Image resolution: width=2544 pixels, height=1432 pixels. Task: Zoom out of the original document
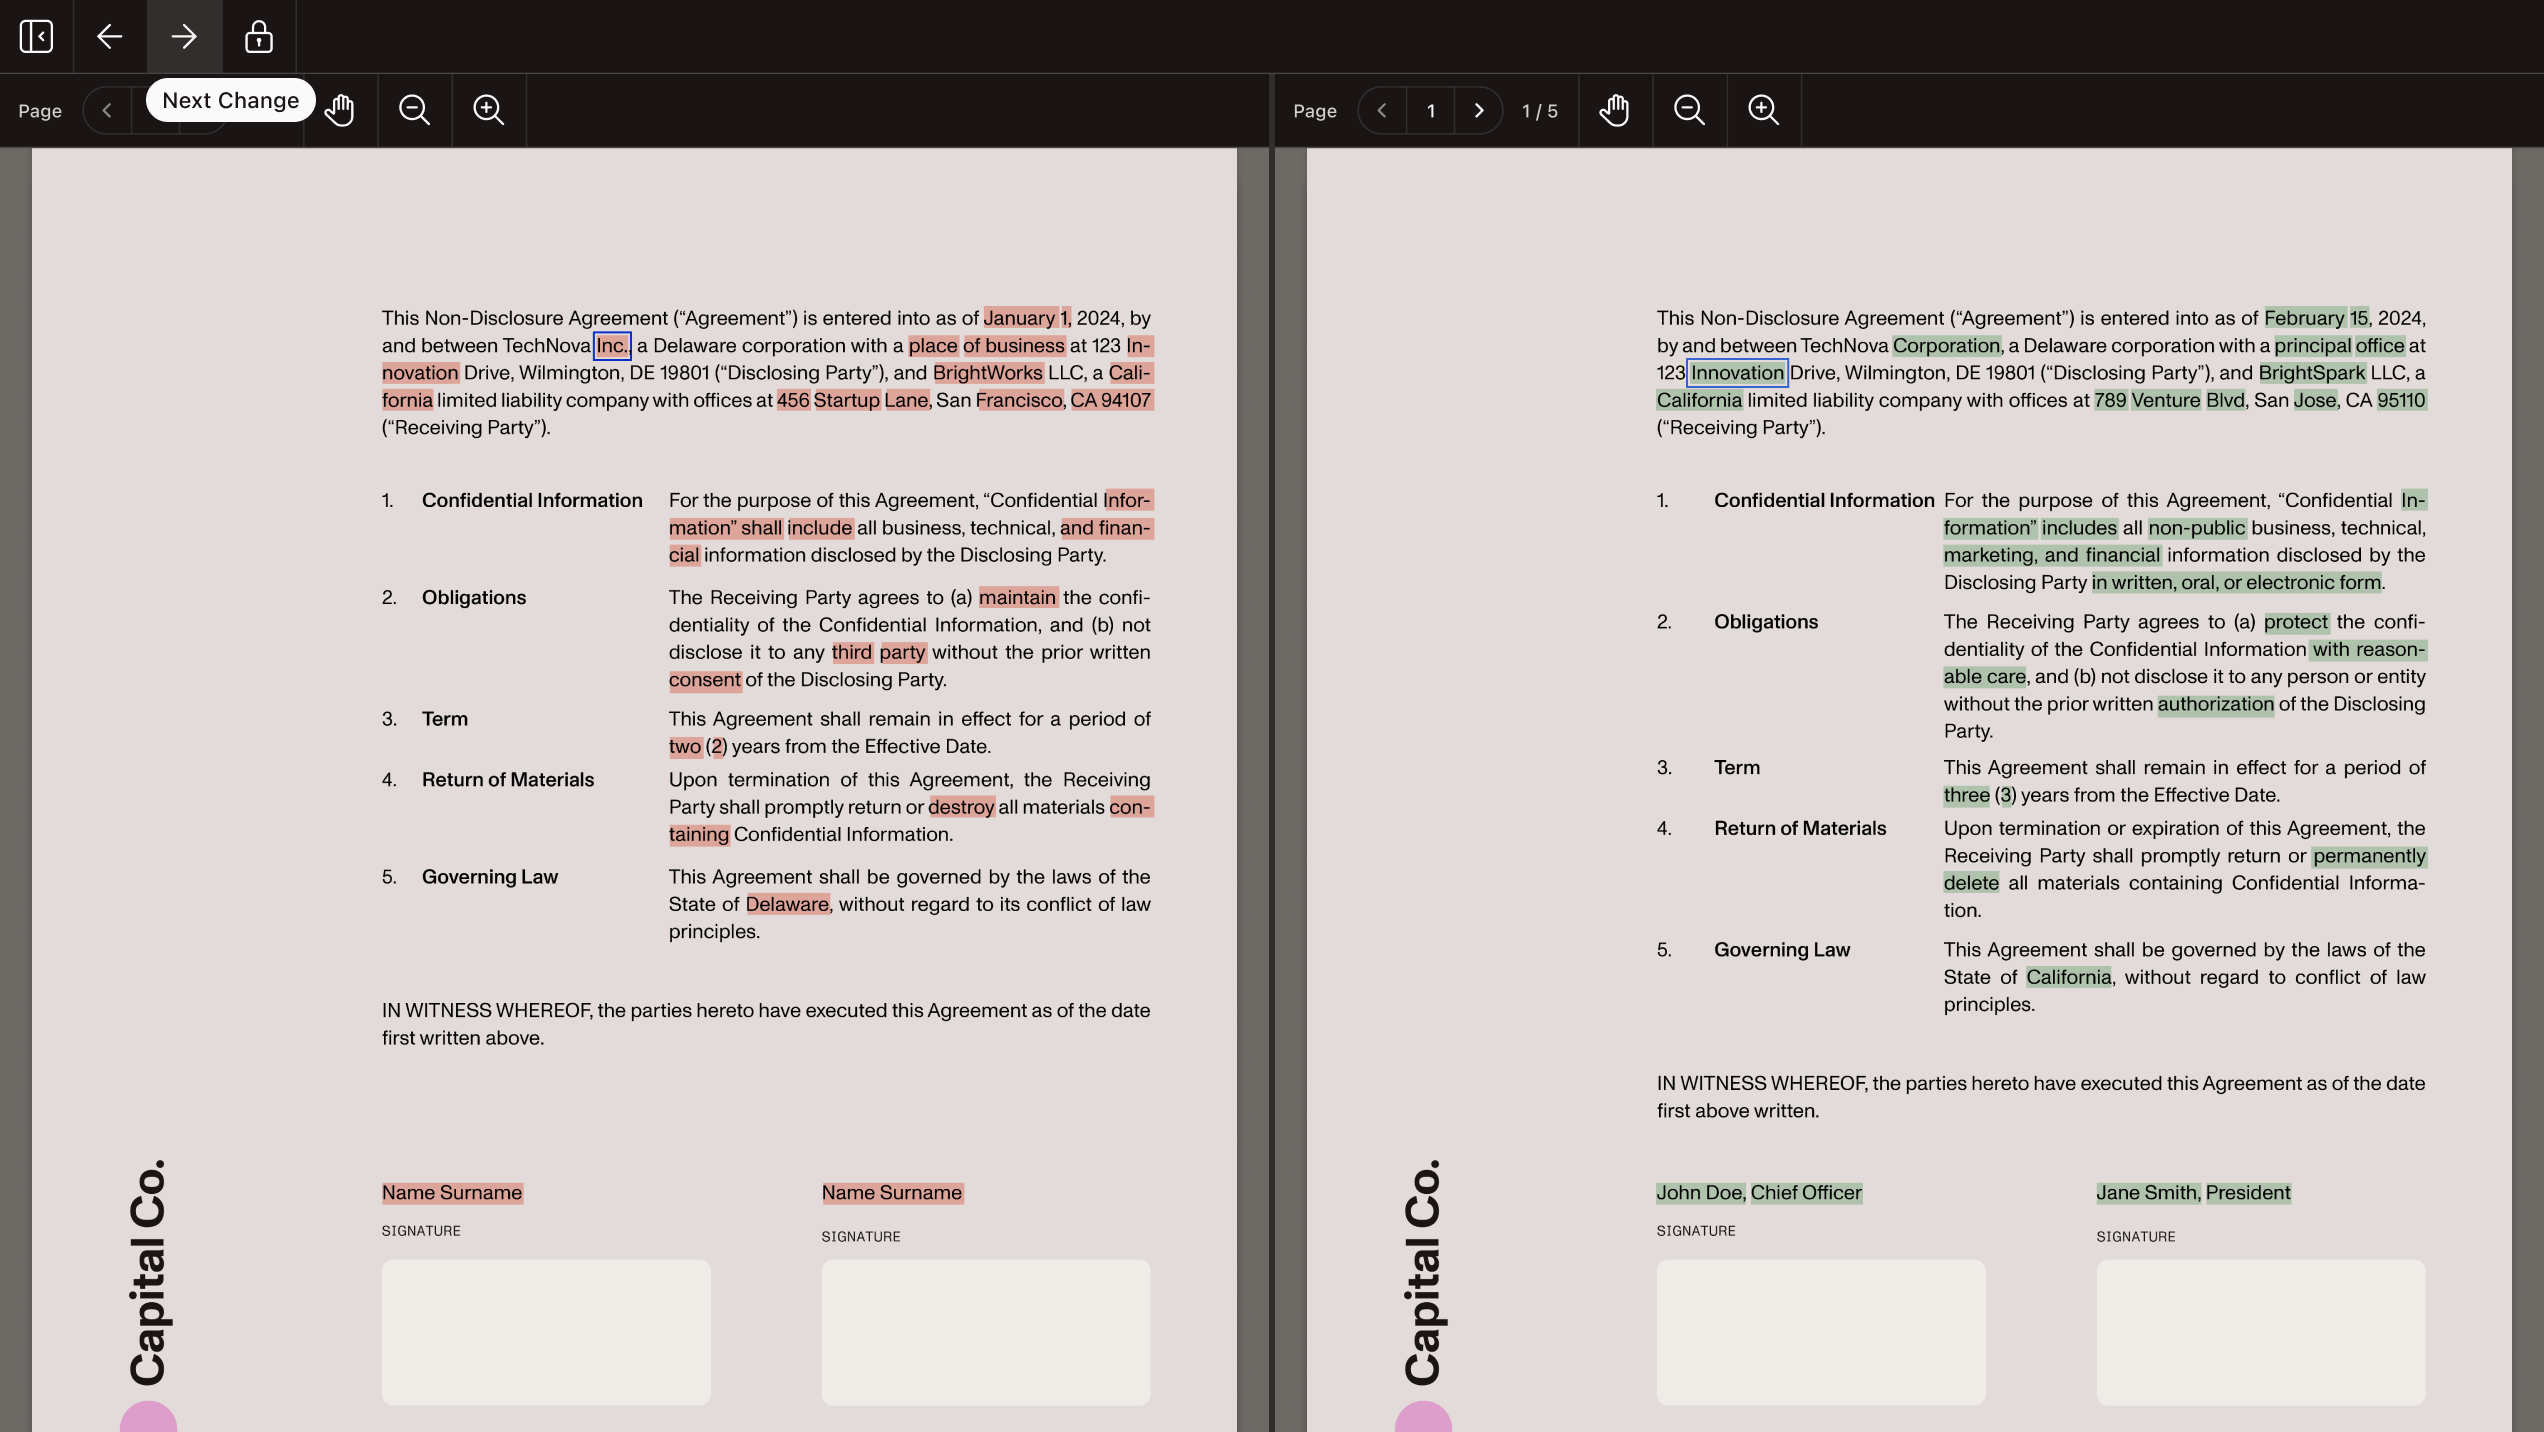tap(414, 110)
